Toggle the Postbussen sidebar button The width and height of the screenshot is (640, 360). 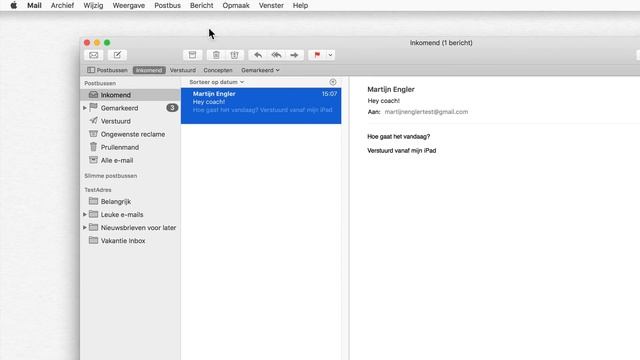pos(107,70)
